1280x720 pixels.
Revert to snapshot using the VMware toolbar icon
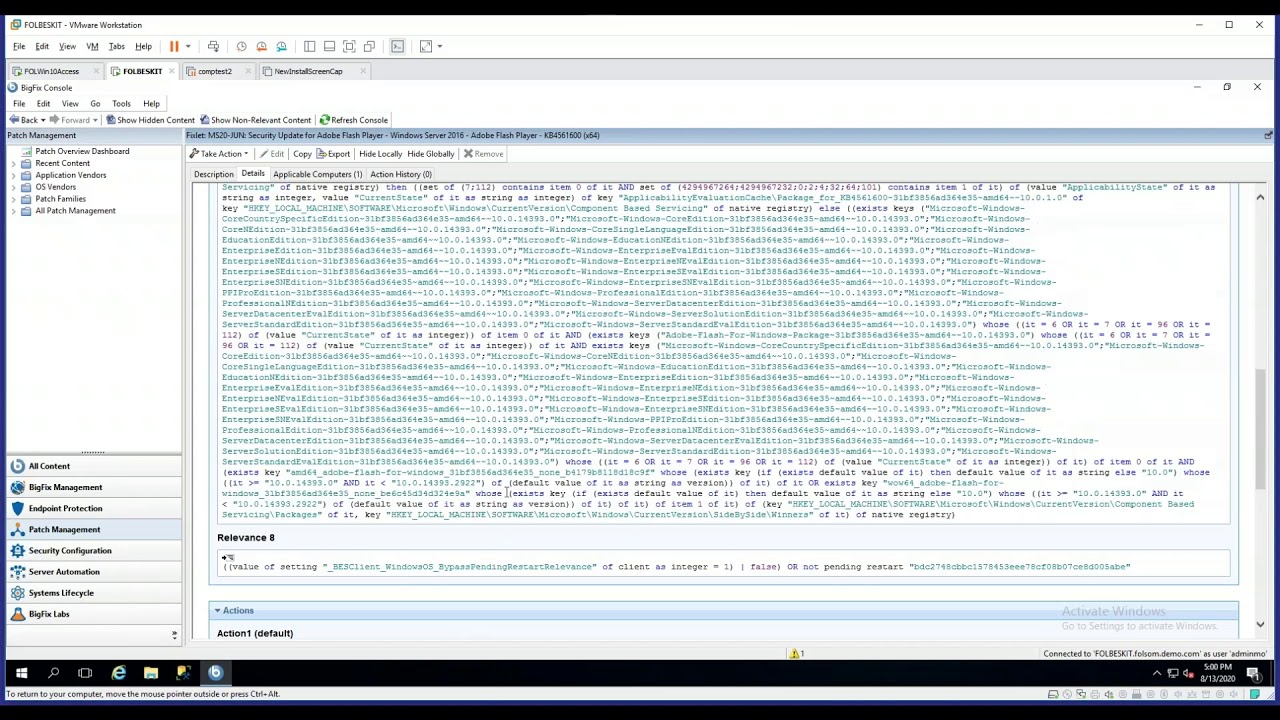coord(261,46)
